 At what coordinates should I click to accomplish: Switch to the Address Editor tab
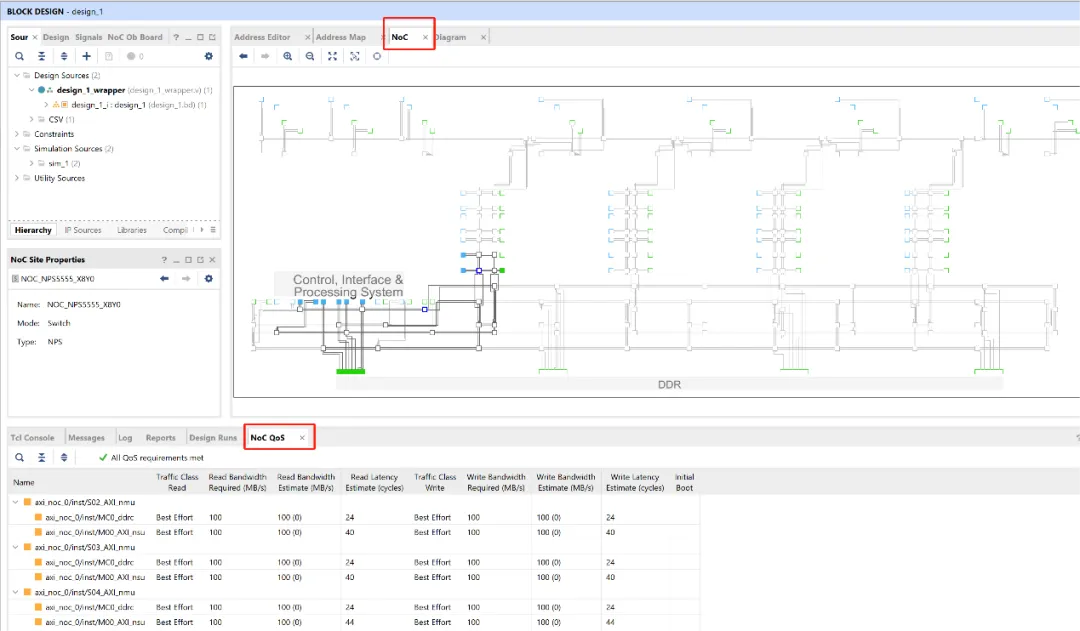click(x=262, y=37)
